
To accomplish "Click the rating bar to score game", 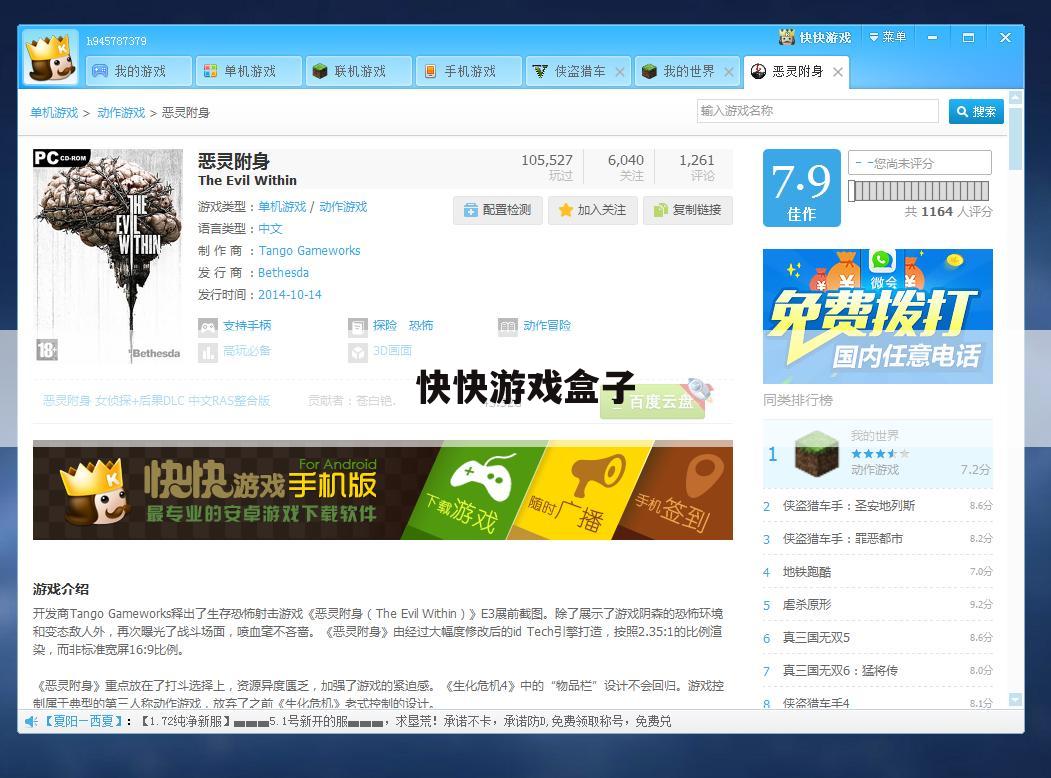I will [918, 191].
